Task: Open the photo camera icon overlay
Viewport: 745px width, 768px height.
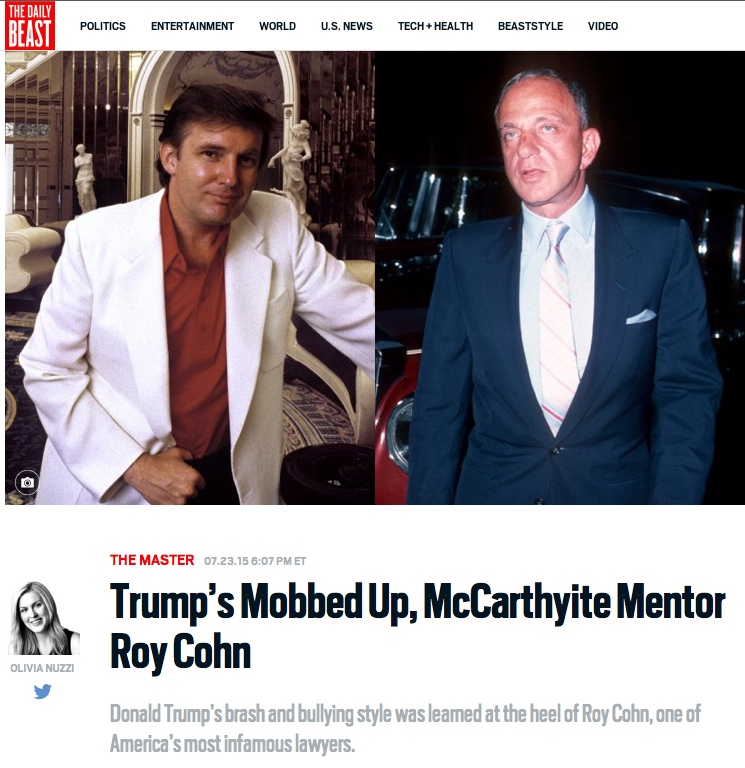Action: pos(27,482)
